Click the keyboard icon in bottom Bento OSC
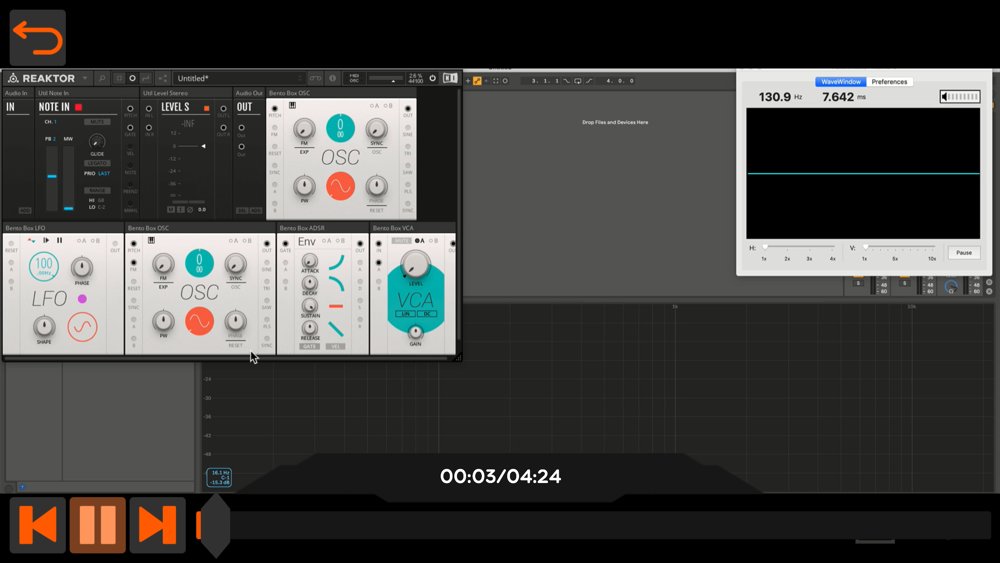 (151, 240)
